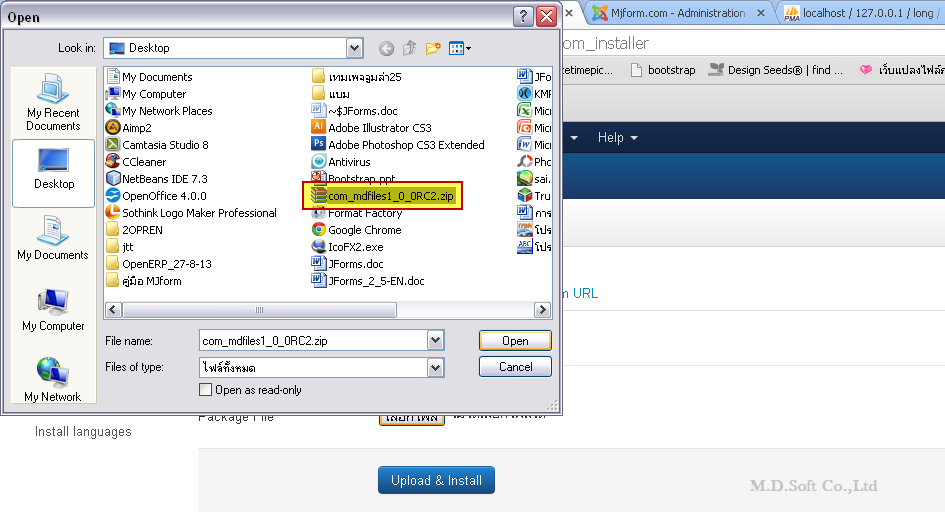
Task: Select IcoFX2.exe file
Action: tap(347, 247)
